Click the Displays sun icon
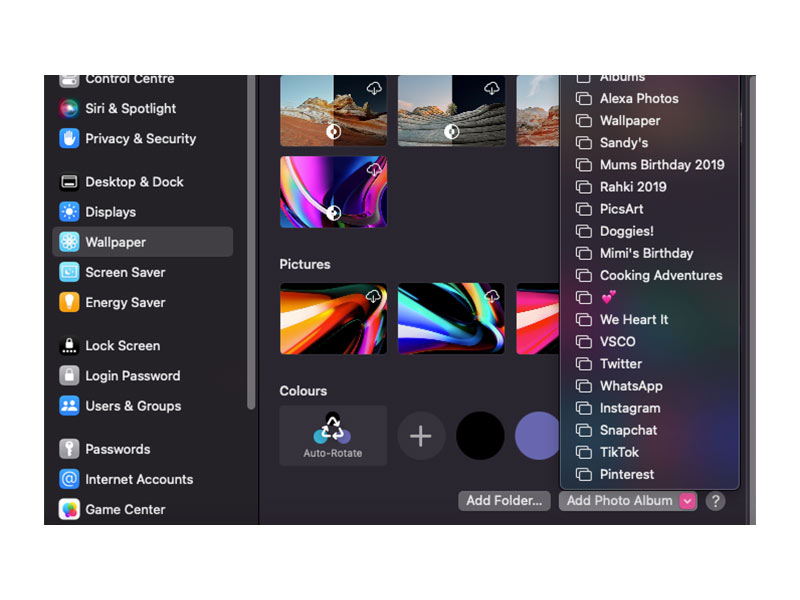 click(x=69, y=212)
